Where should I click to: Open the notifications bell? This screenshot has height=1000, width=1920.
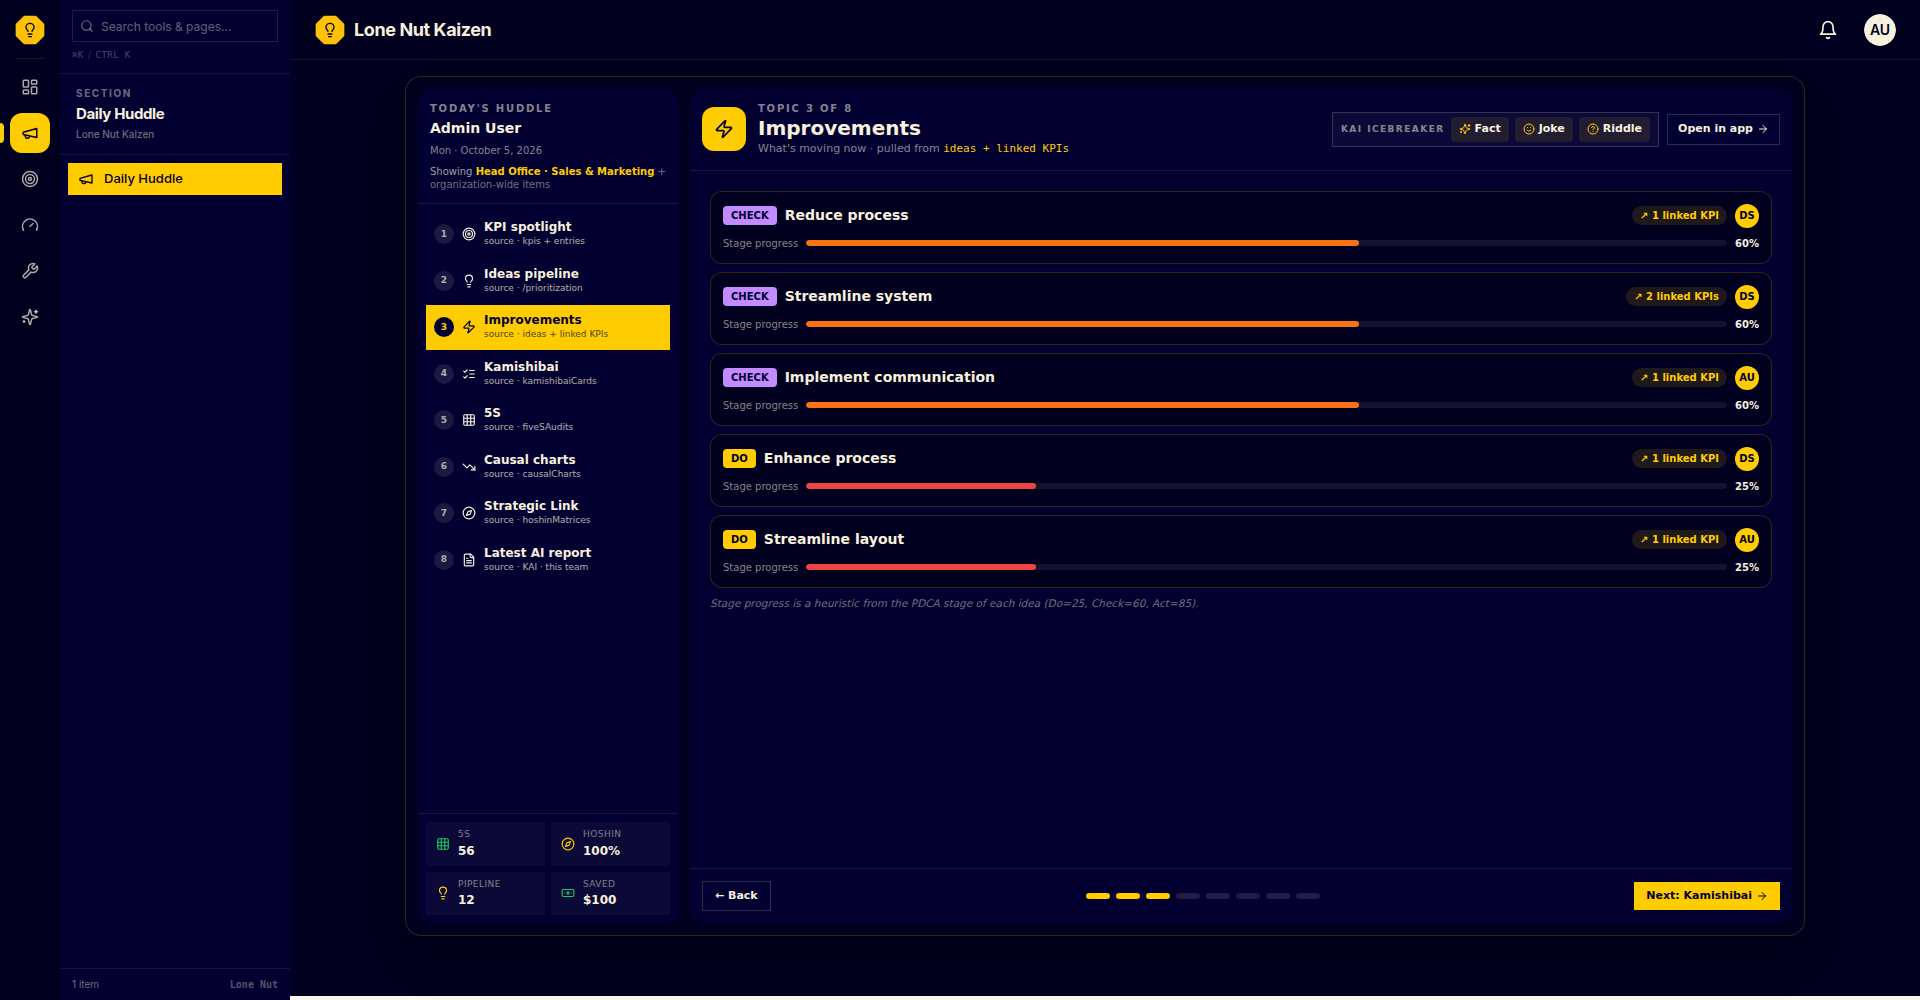click(1828, 30)
